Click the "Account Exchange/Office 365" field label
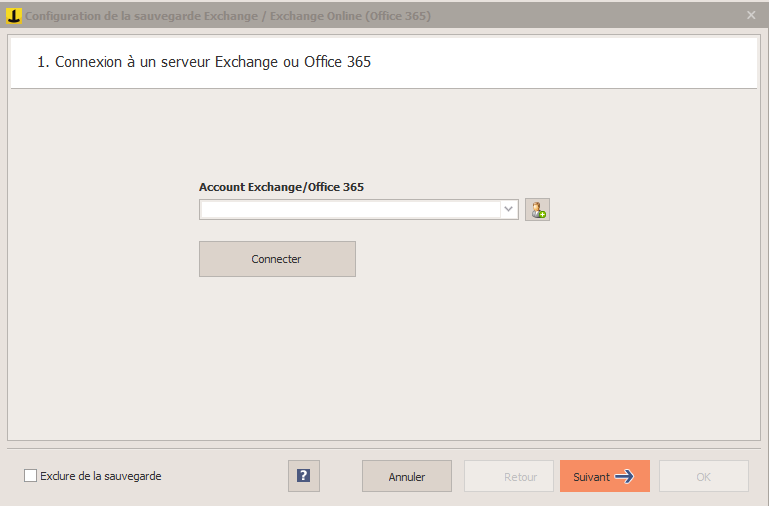Viewport: 769px width, 506px height. (x=281, y=187)
